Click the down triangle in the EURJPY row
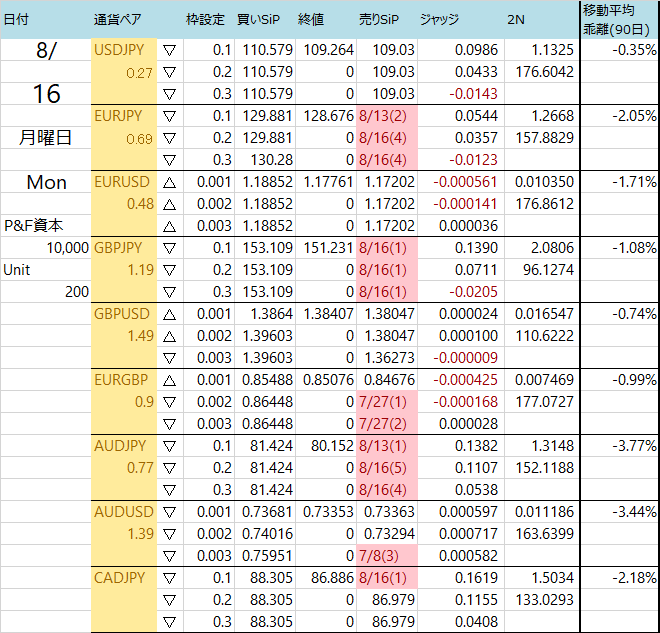Screen dimensions: 660x633 point(169,116)
